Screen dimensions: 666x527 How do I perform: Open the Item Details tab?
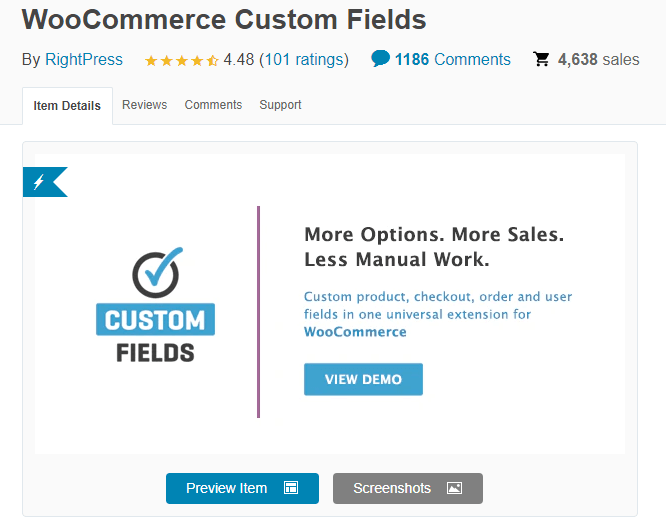pos(67,106)
